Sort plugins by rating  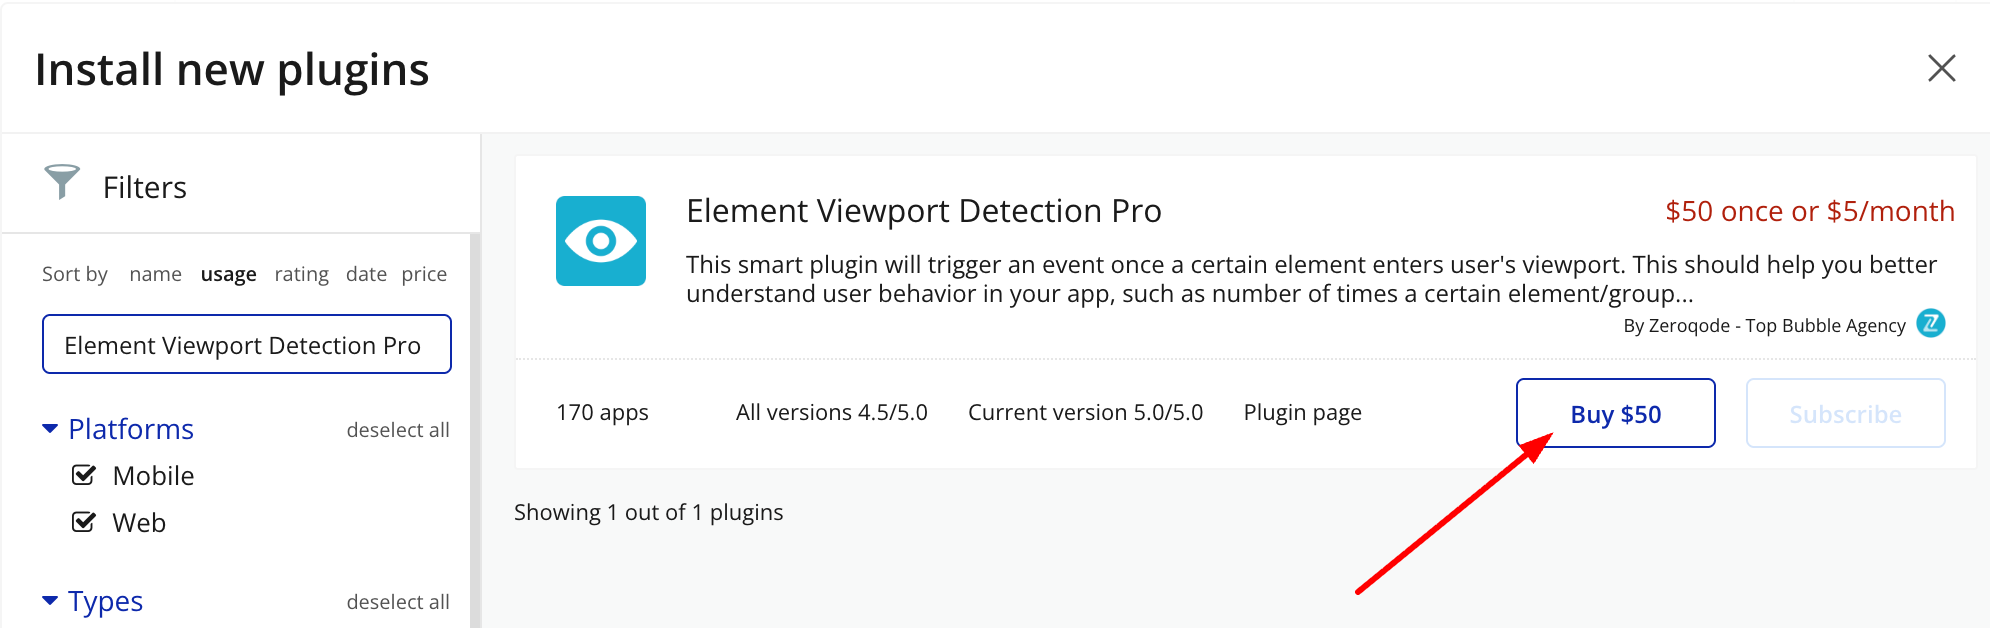point(301,274)
